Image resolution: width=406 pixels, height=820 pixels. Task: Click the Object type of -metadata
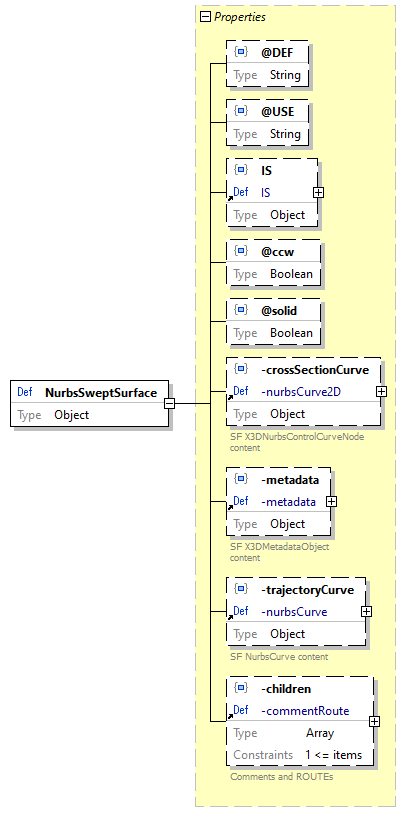click(x=287, y=524)
